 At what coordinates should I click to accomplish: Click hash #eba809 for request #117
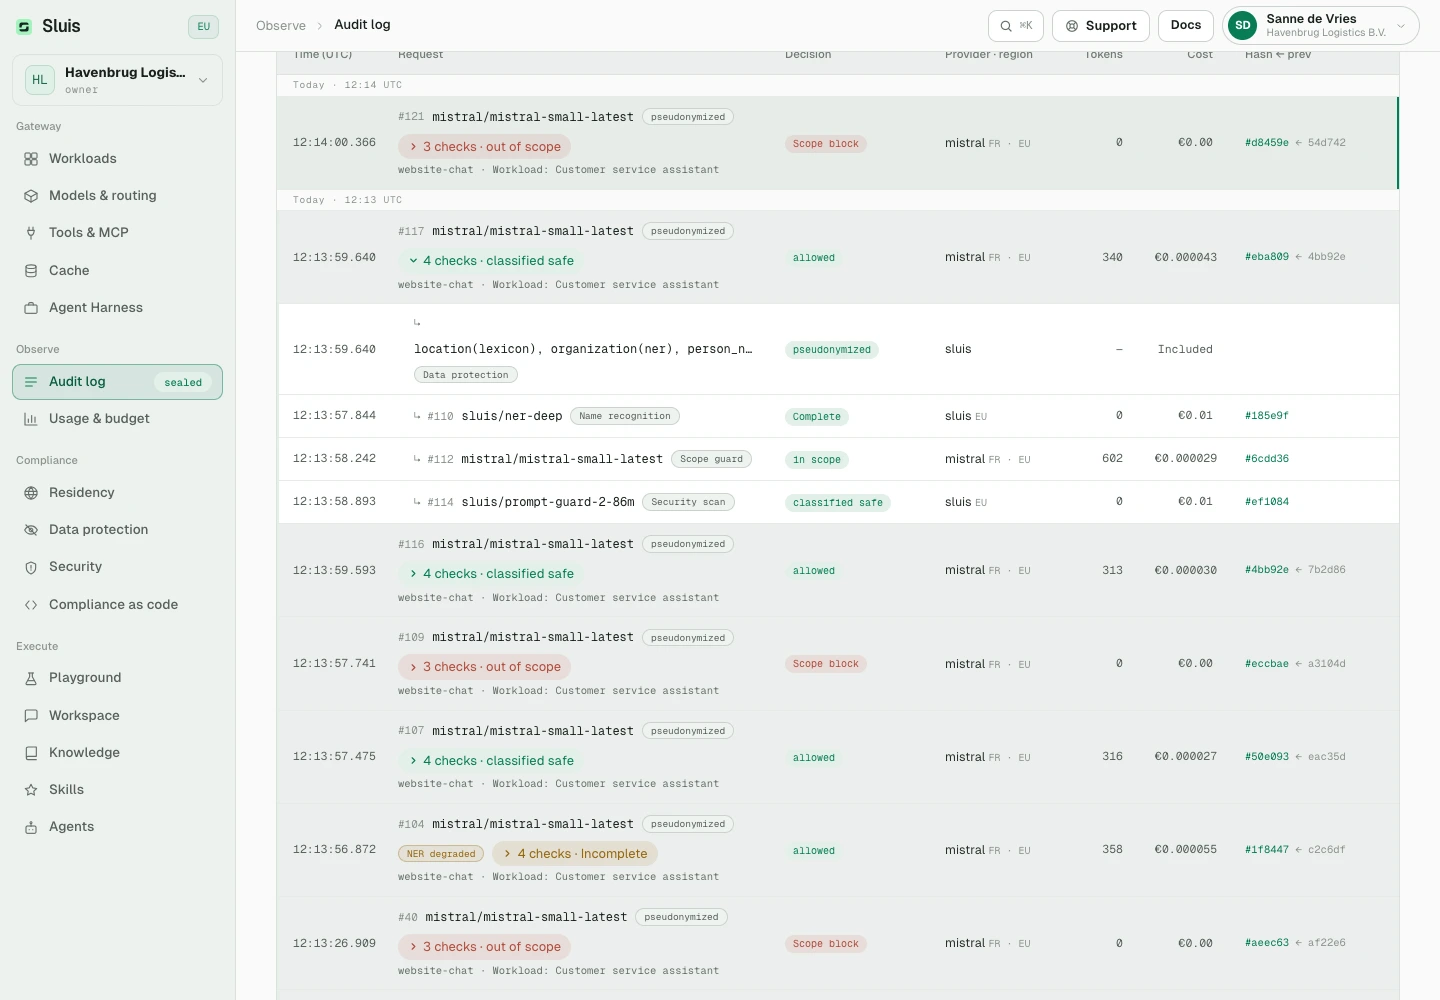tap(1267, 257)
